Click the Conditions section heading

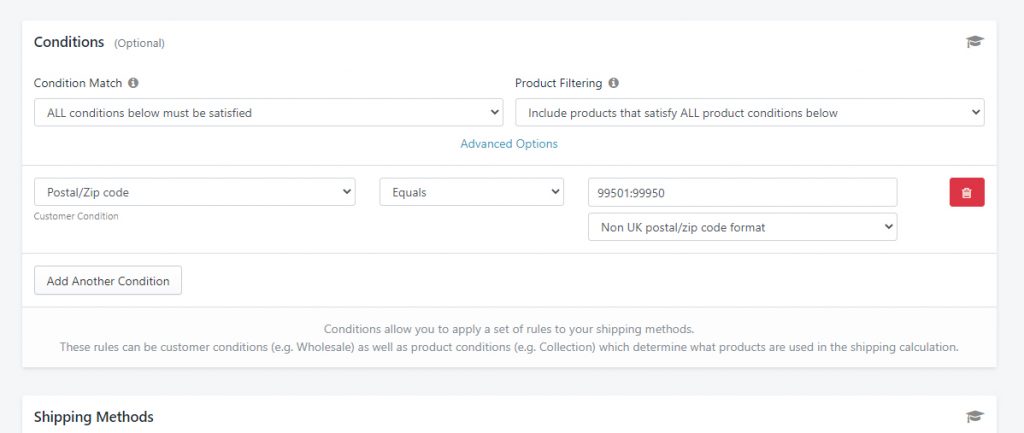(x=69, y=42)
